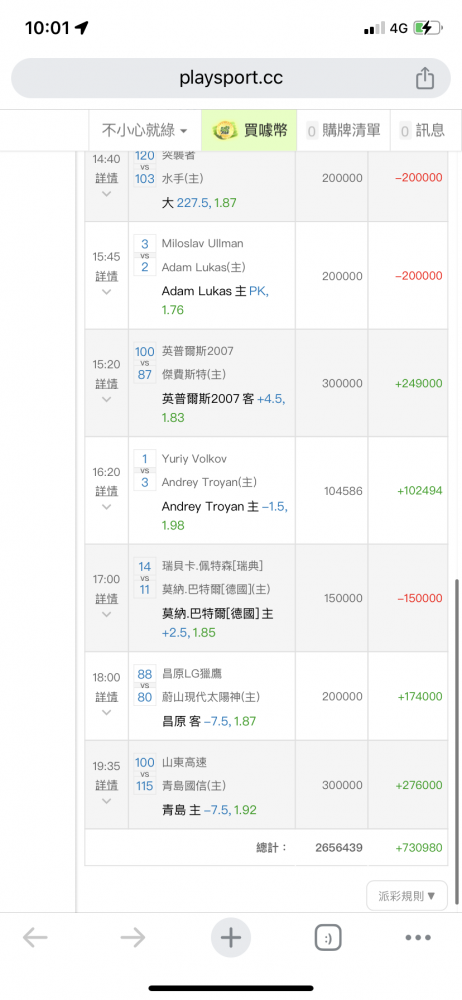Expand 詳情 for the 15:45 match
The height and width of the screenshot is (1000, 462).
pyautogui.click(x=107, y=283)
